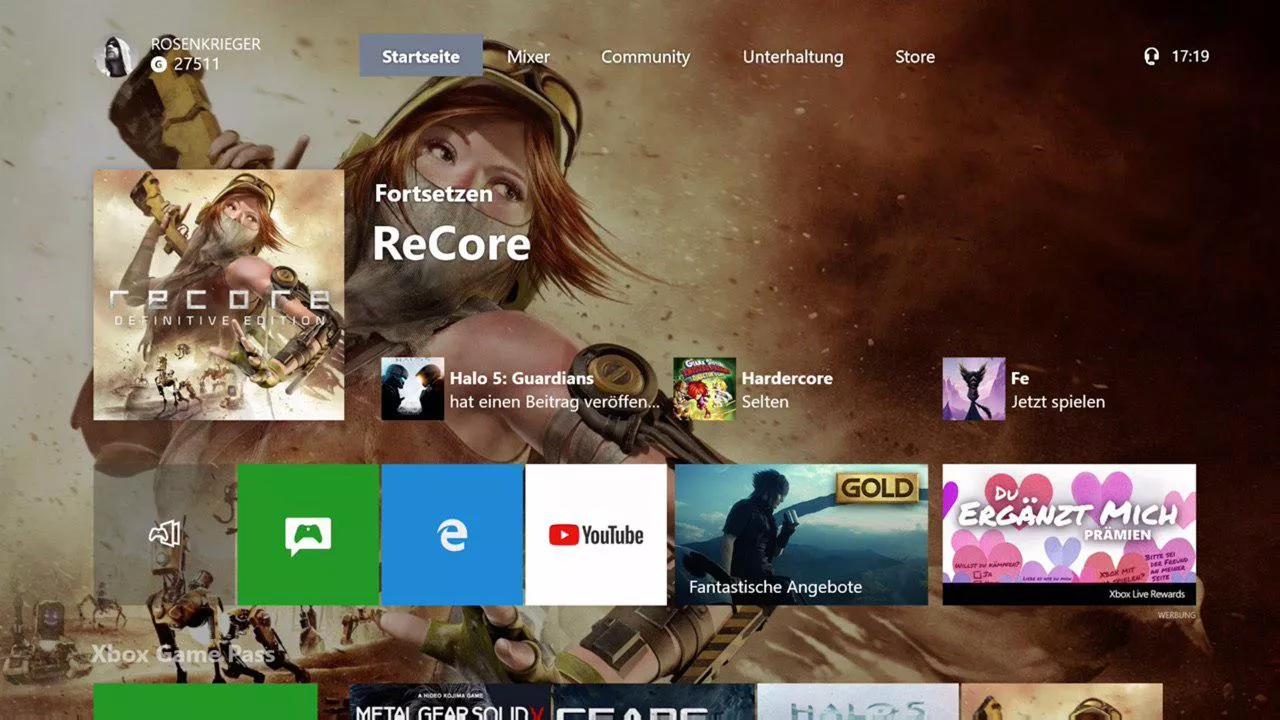1280x720 pixels.
Task: Click the Gamerscore G icon
Action: pyautogui.click(x=158, y=64)
